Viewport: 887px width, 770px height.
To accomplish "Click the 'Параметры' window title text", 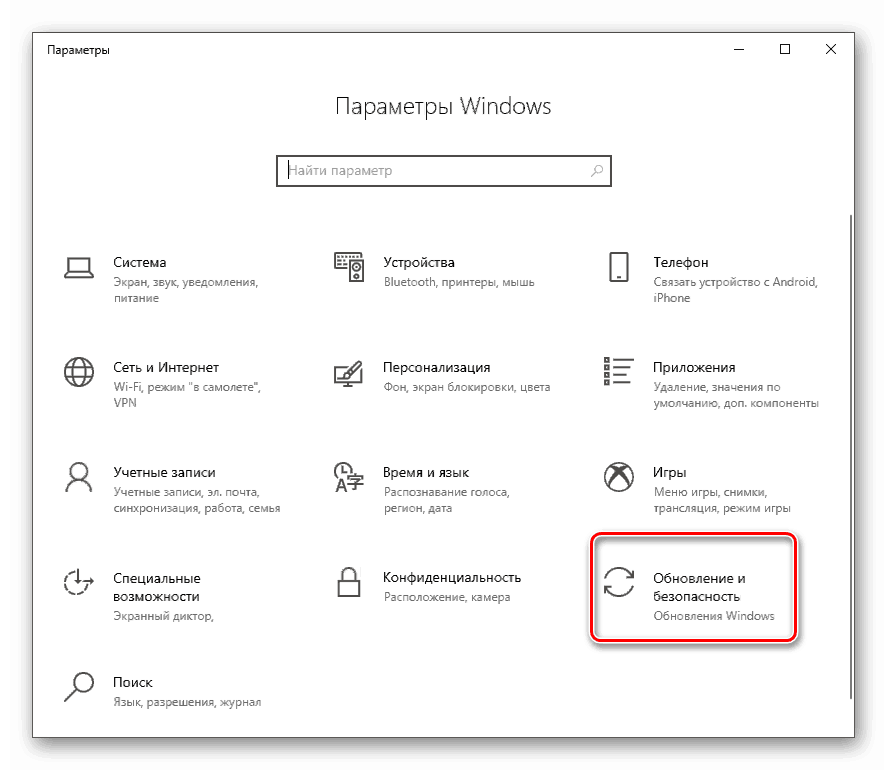I will tap(78, 50).
